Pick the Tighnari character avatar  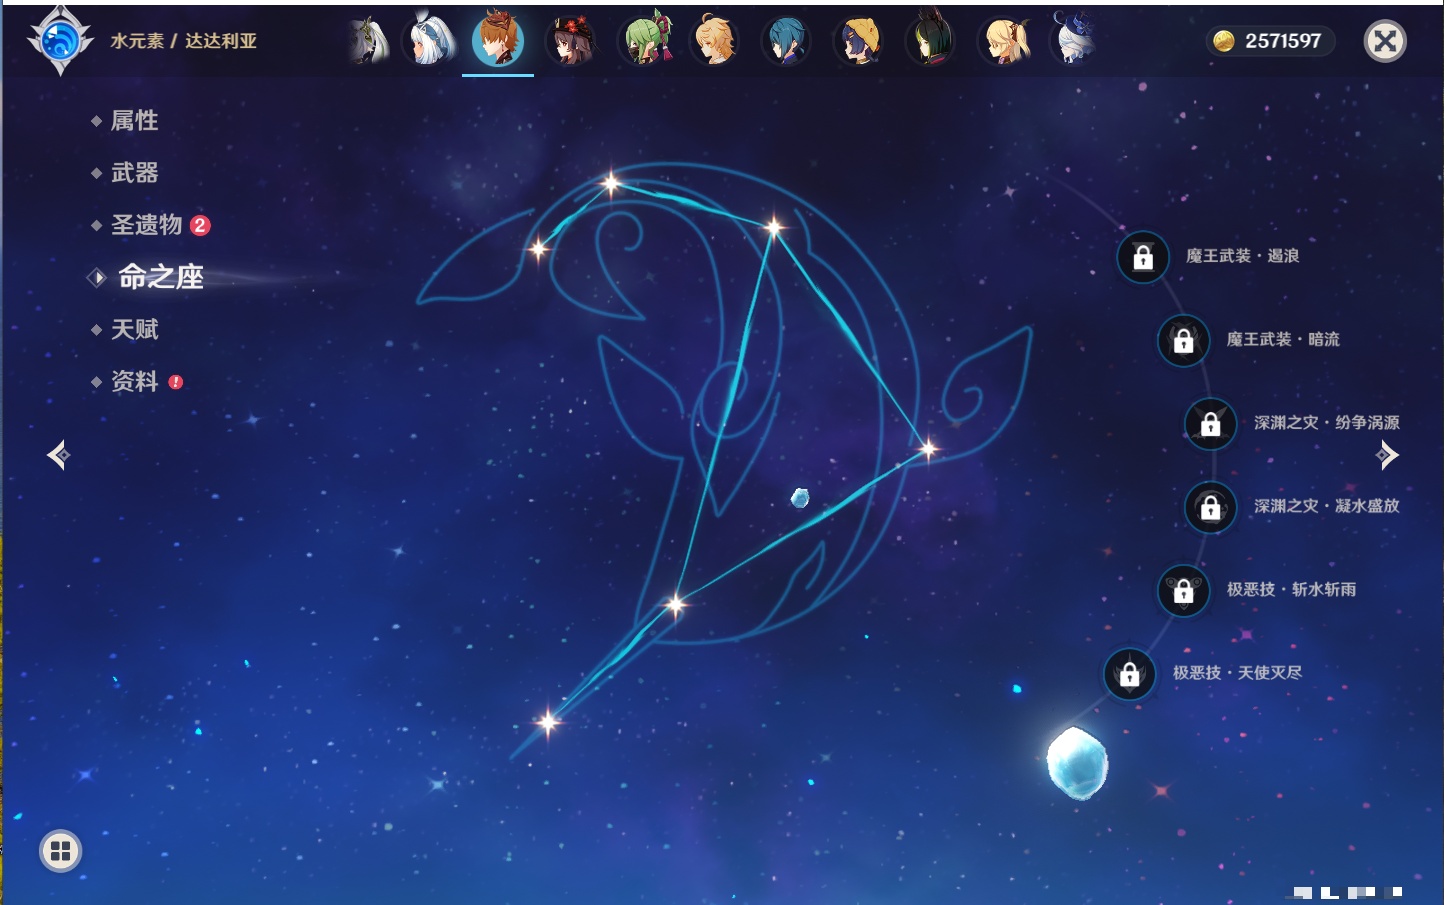point(930,41)
